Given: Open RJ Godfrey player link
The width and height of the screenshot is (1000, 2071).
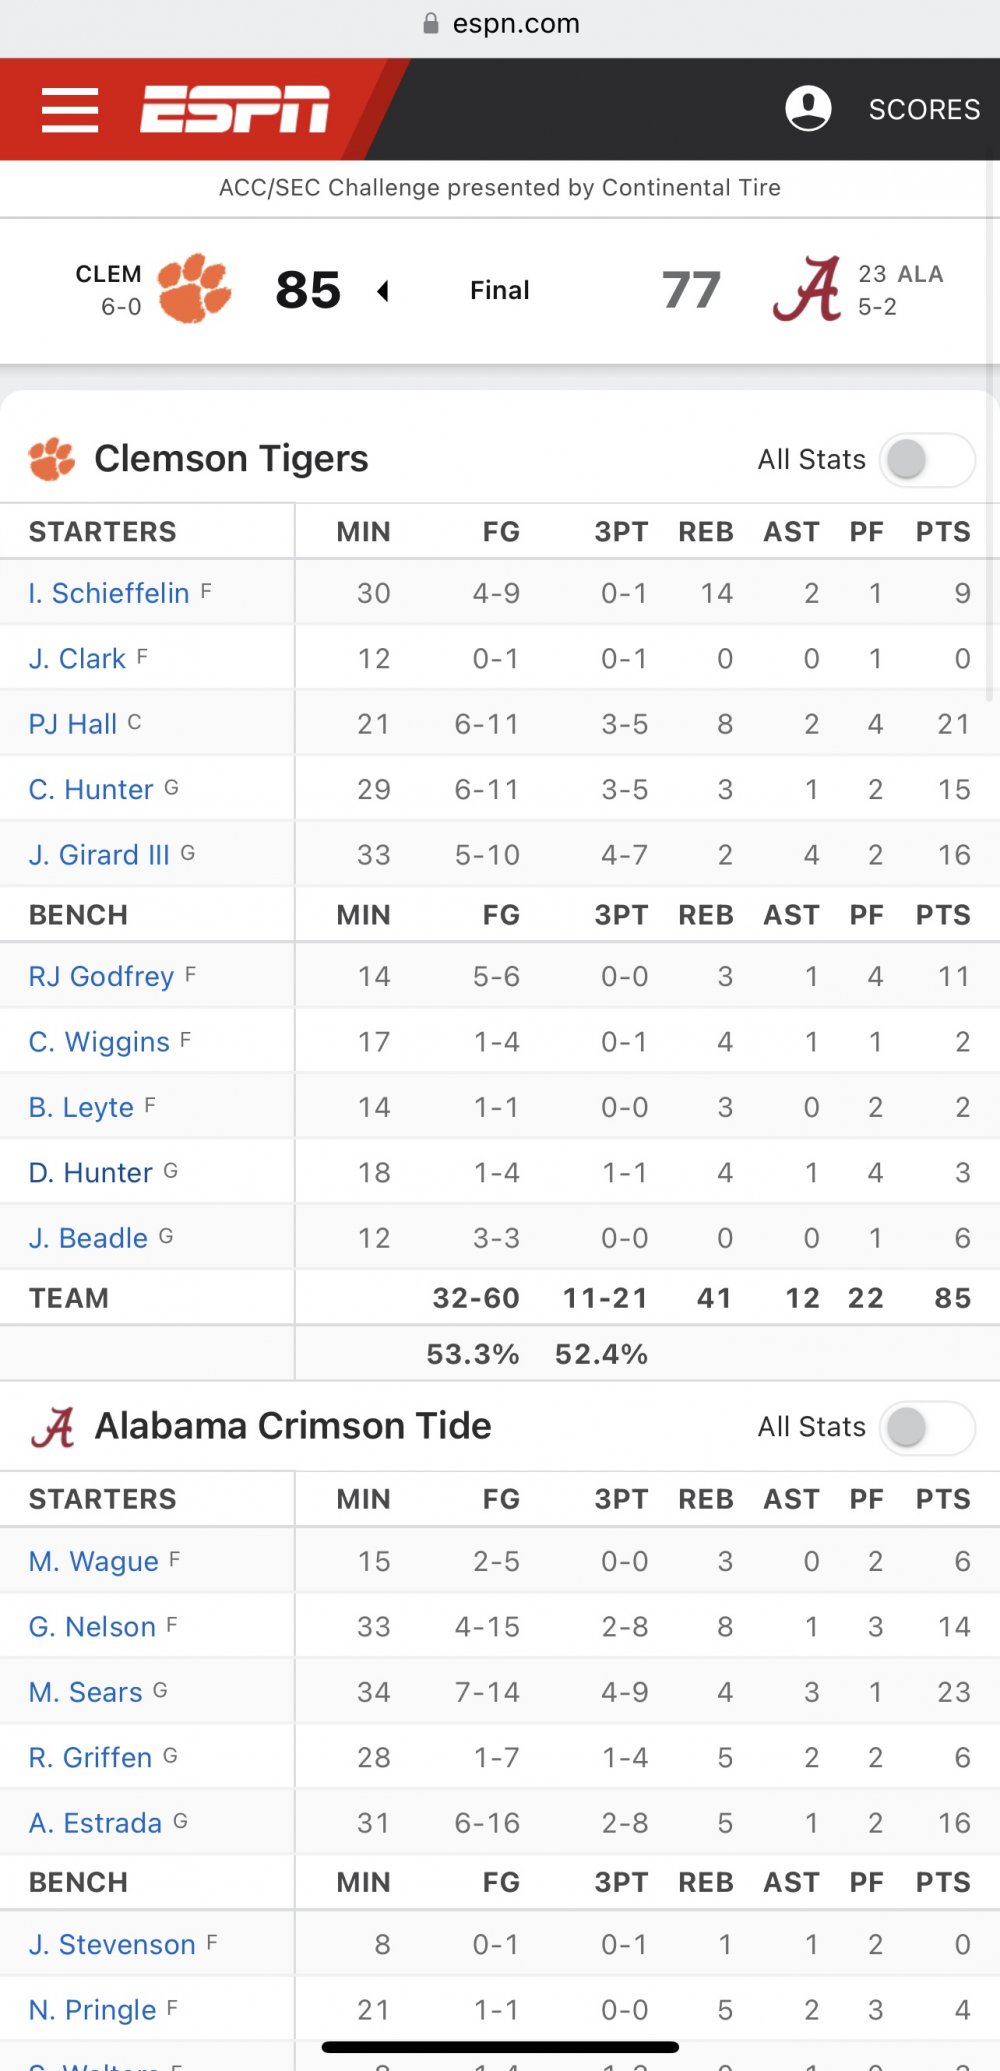Looking at the screenshot, I should point(101,976).
